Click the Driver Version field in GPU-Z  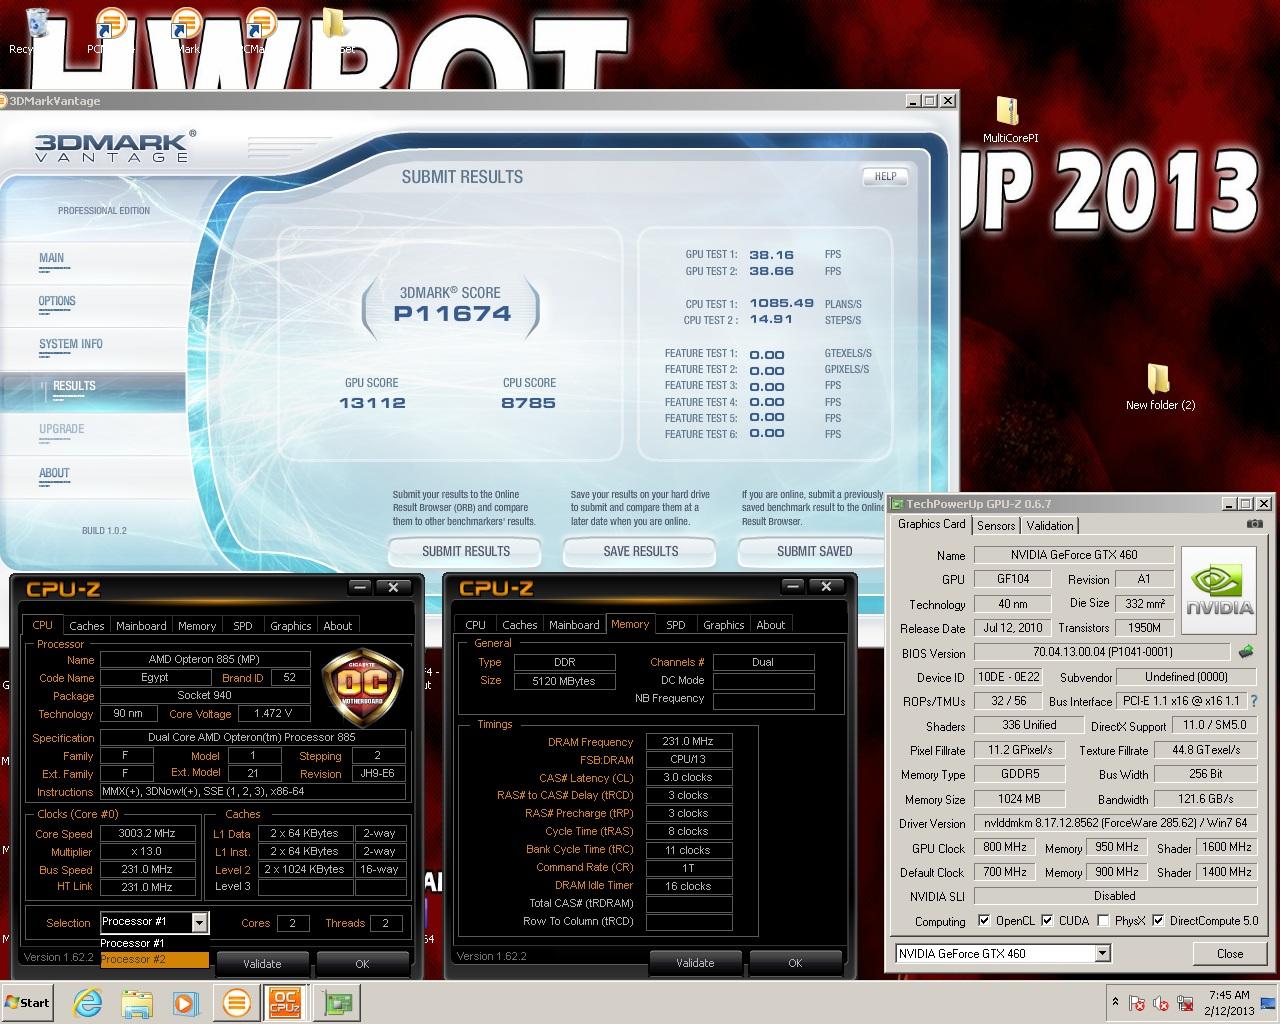pos(1117,823)
